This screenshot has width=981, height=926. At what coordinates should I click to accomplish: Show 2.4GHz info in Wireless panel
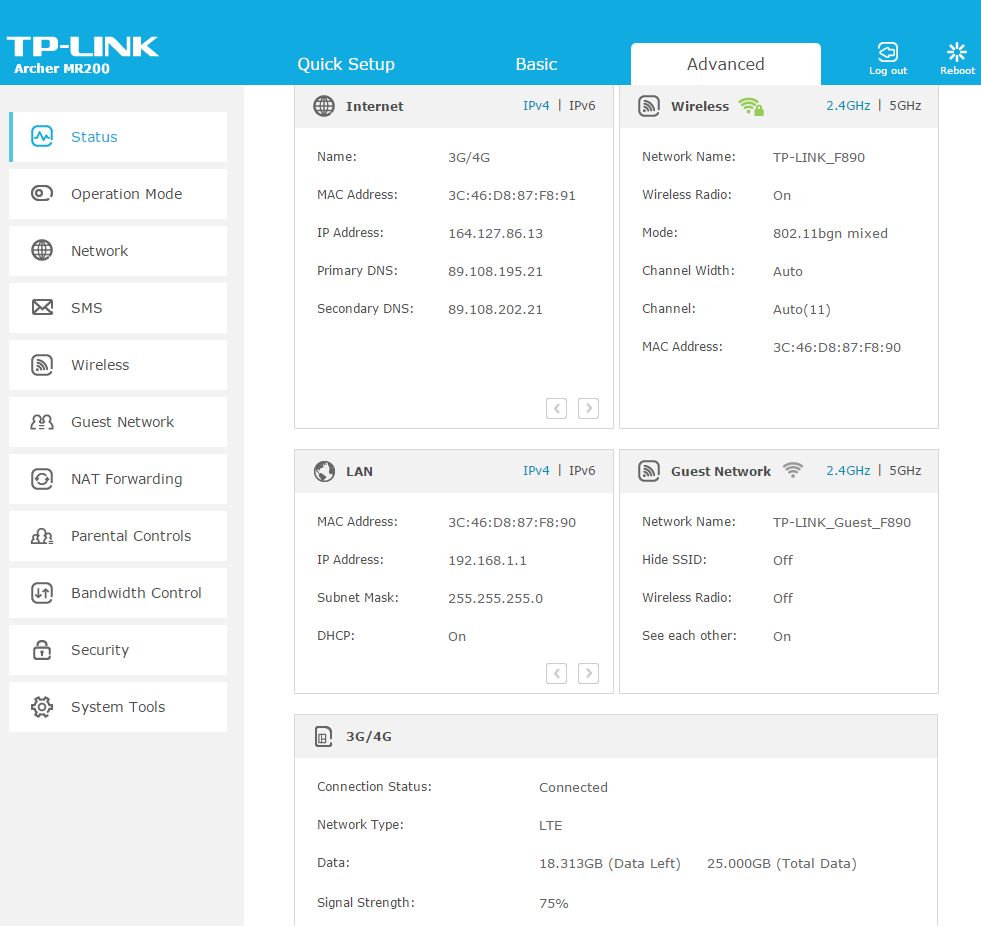[x=848, y=106]
